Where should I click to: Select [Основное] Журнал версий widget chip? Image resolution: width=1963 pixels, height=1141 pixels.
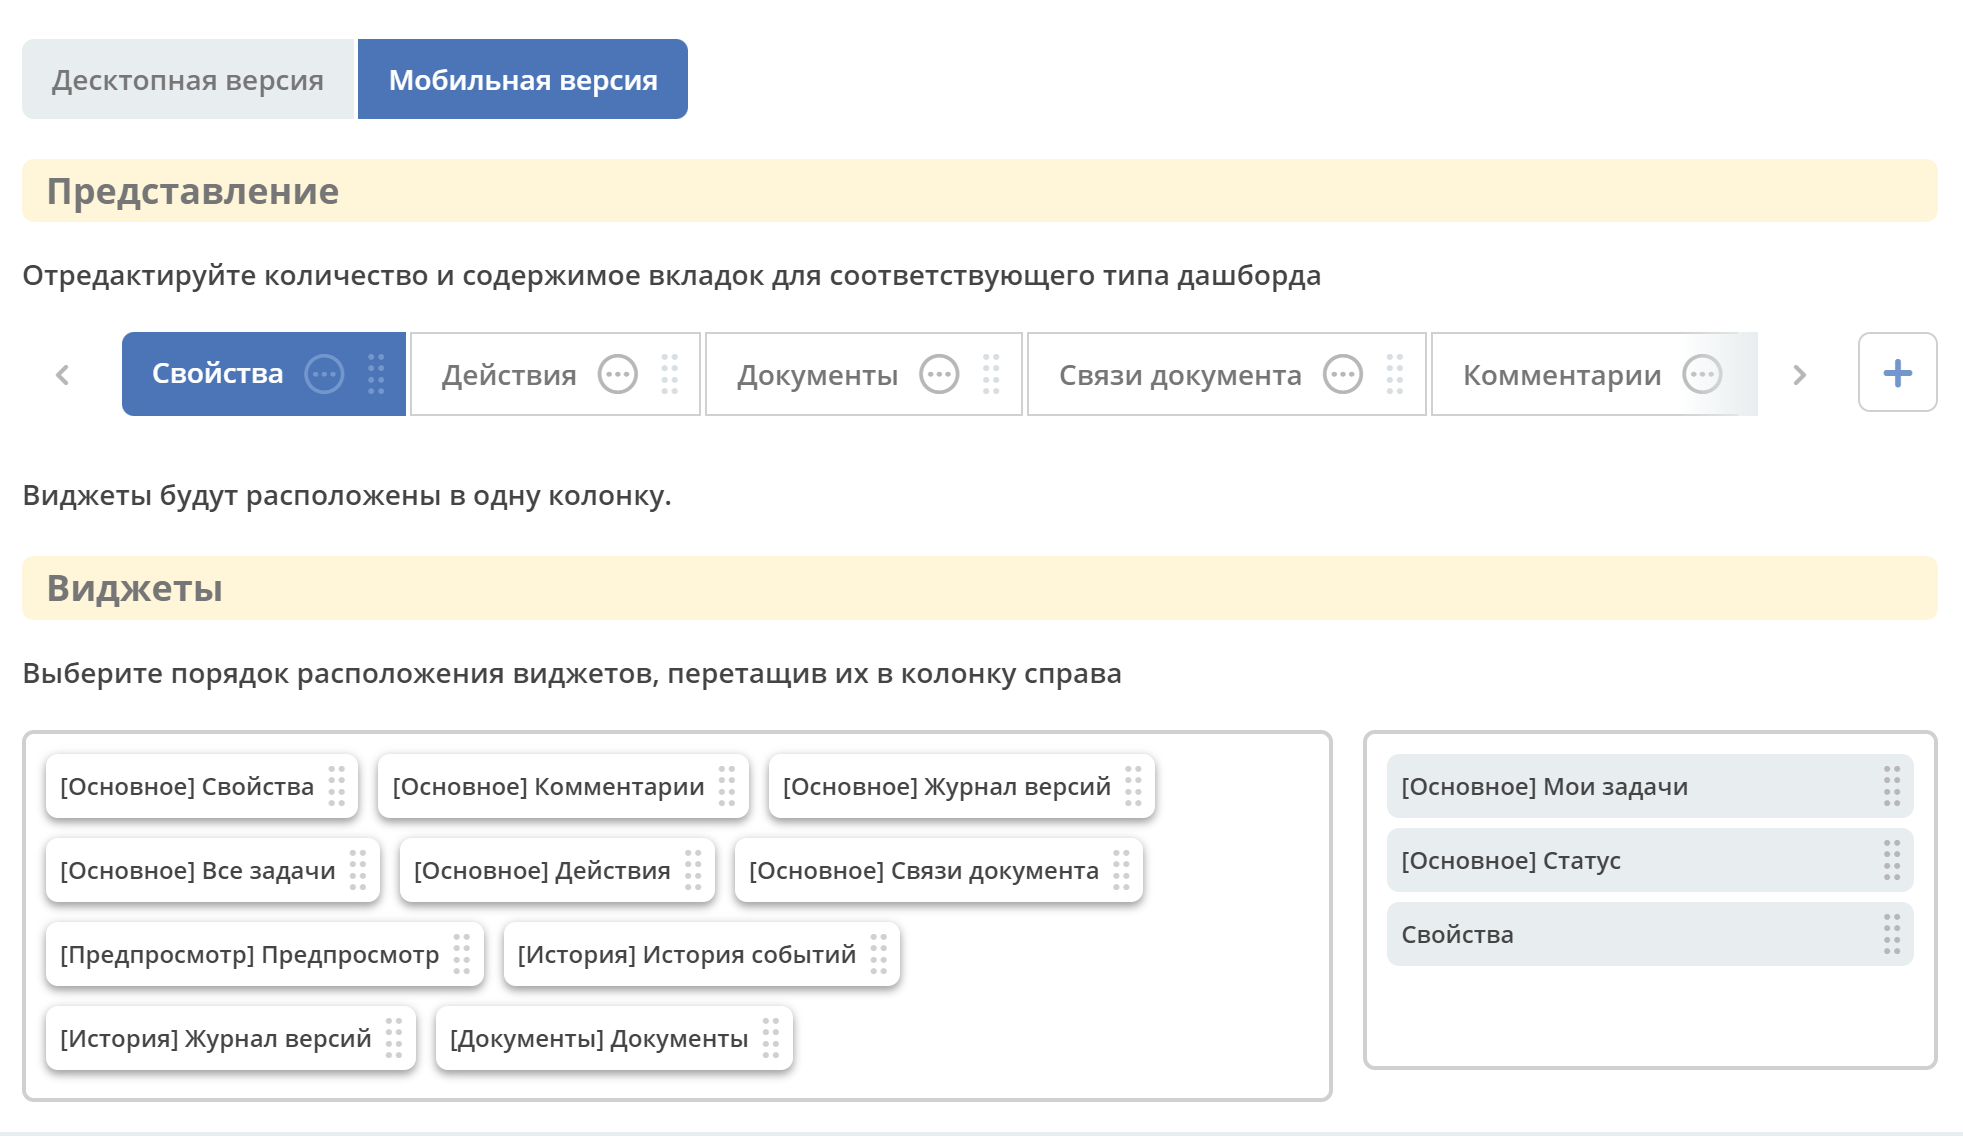click(x=961, y=786)
